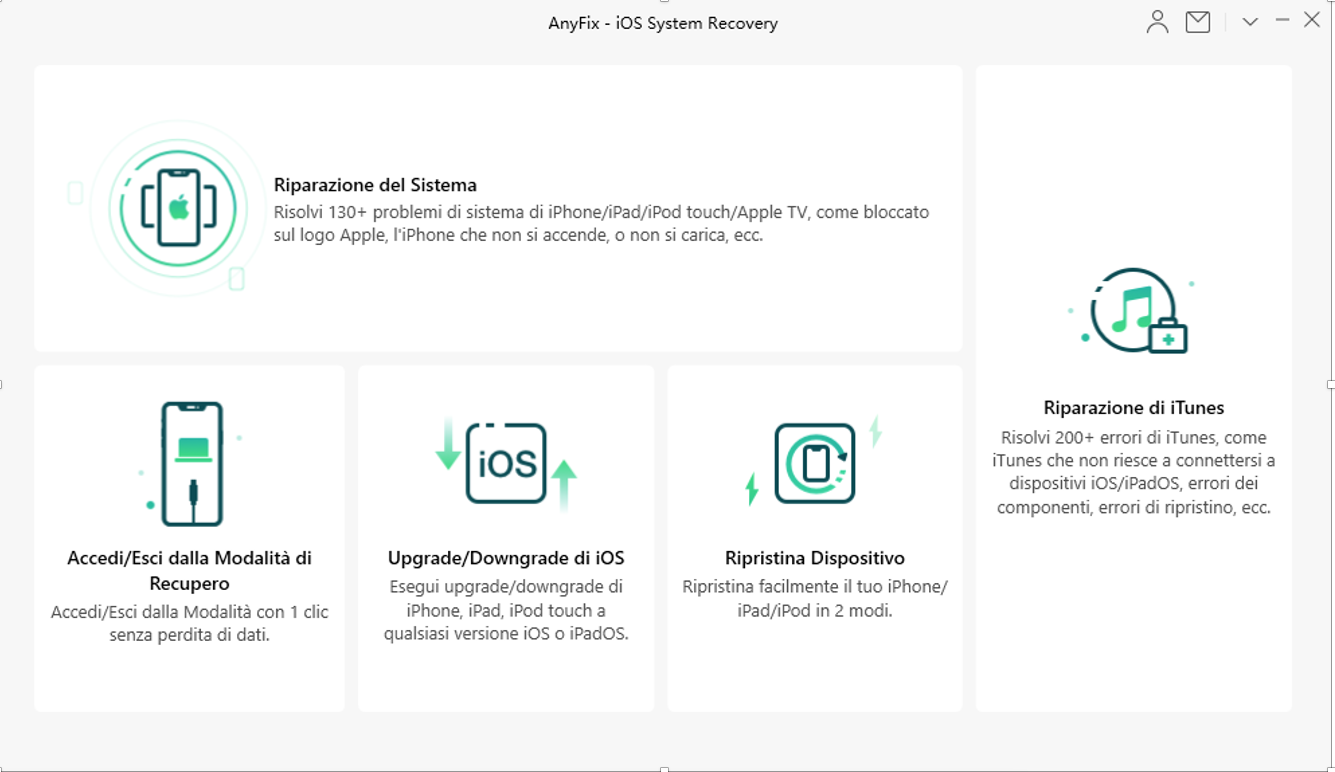Minimize the AnyFix window
The height and width of the screenshot is (772, 1335).
pos(1282,21)
